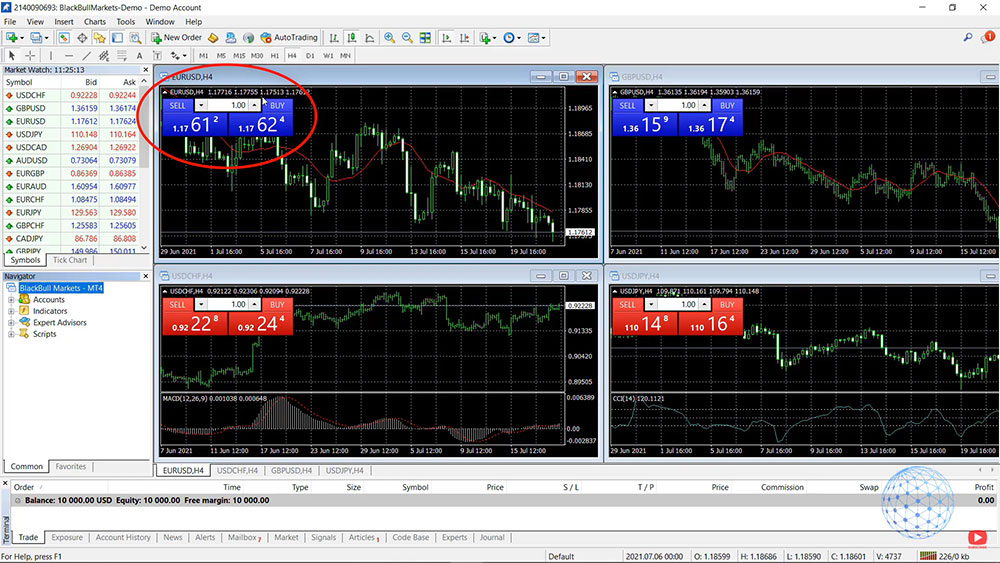Screen dimensions: 1000x563
Task: Toggle the Market Watch toolbar icon
Action: (64, 38)
